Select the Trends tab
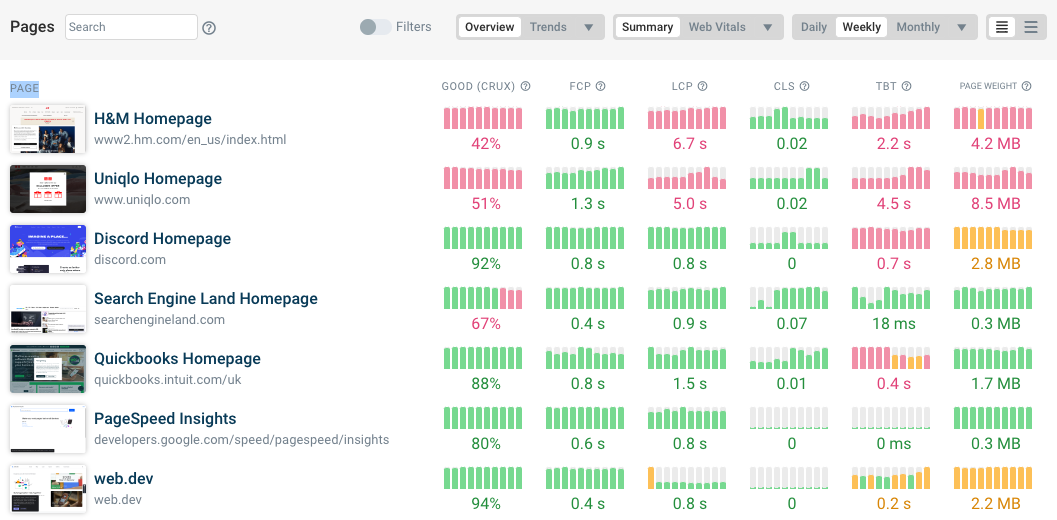1057x520 pixels. tap(548, 27)
